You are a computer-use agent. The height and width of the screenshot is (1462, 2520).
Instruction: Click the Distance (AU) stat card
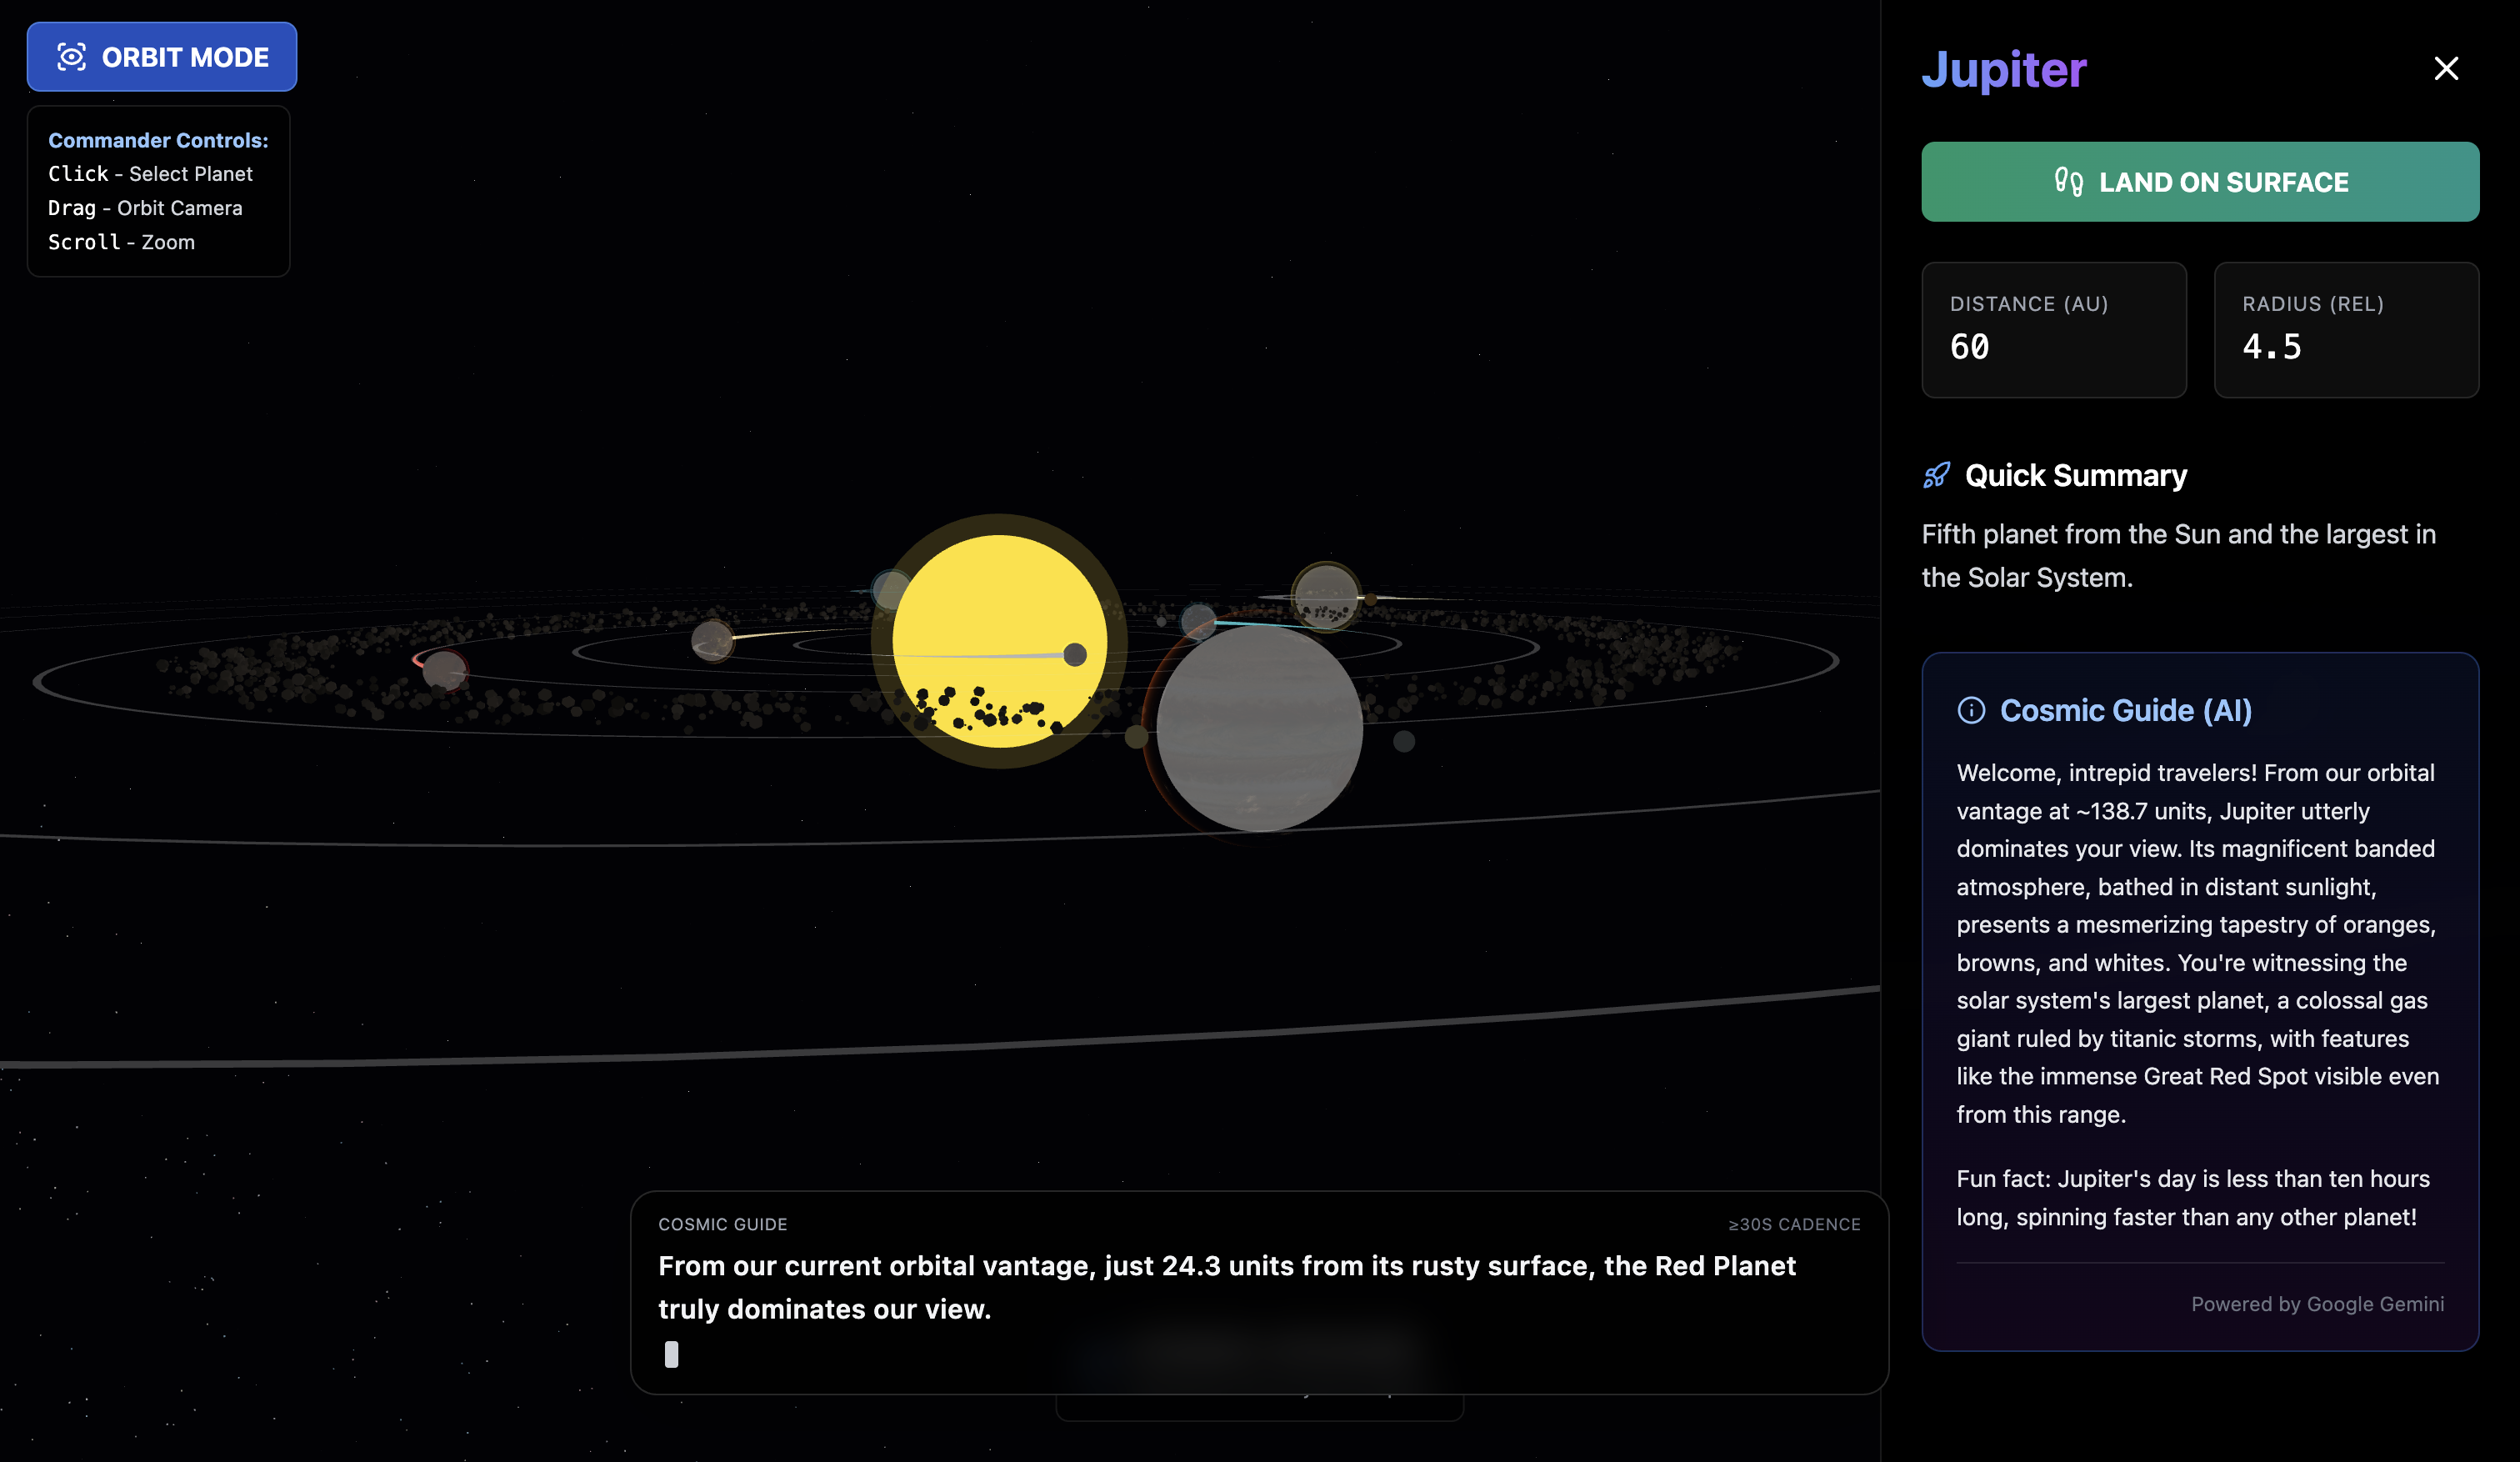click(2053, 330)
